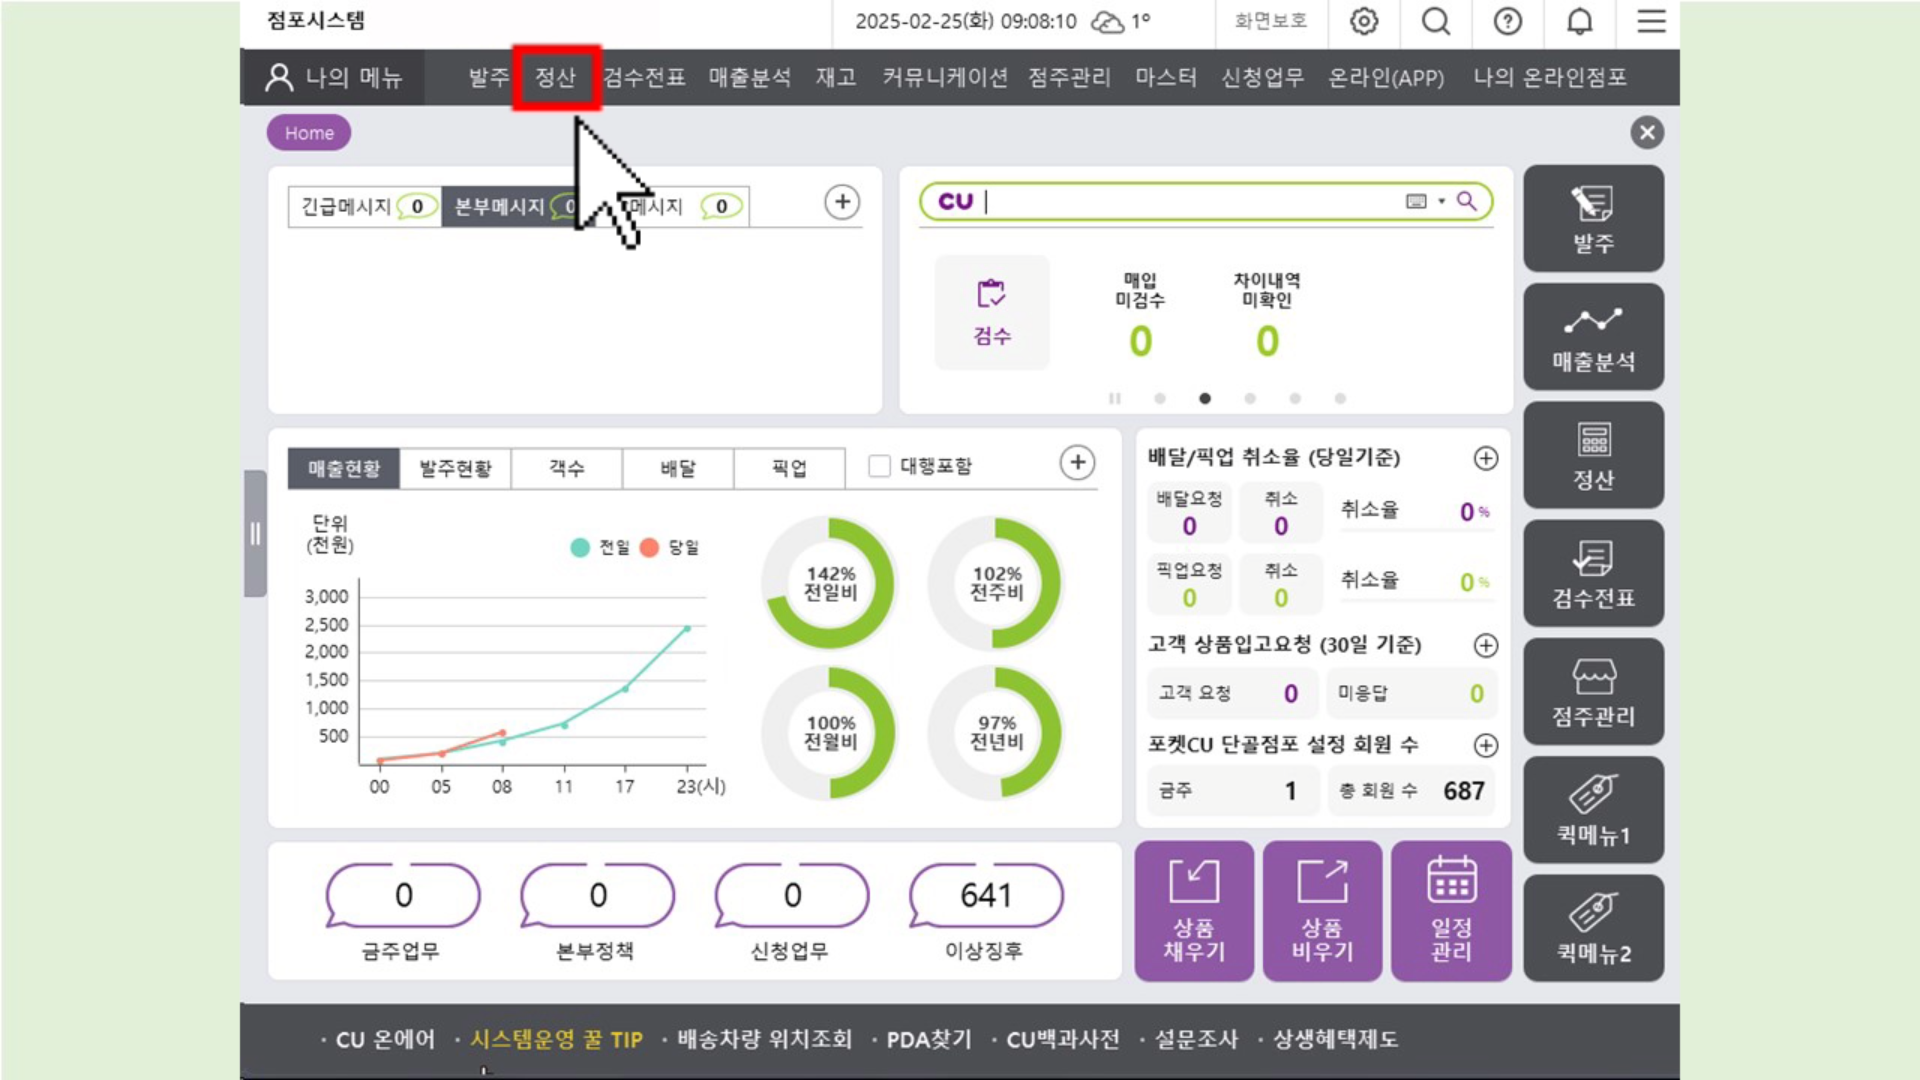The width and height of the screenshot is (1920, 1080).
Task: Switch to the 발주현황 tab
Action: click(455, 468)
